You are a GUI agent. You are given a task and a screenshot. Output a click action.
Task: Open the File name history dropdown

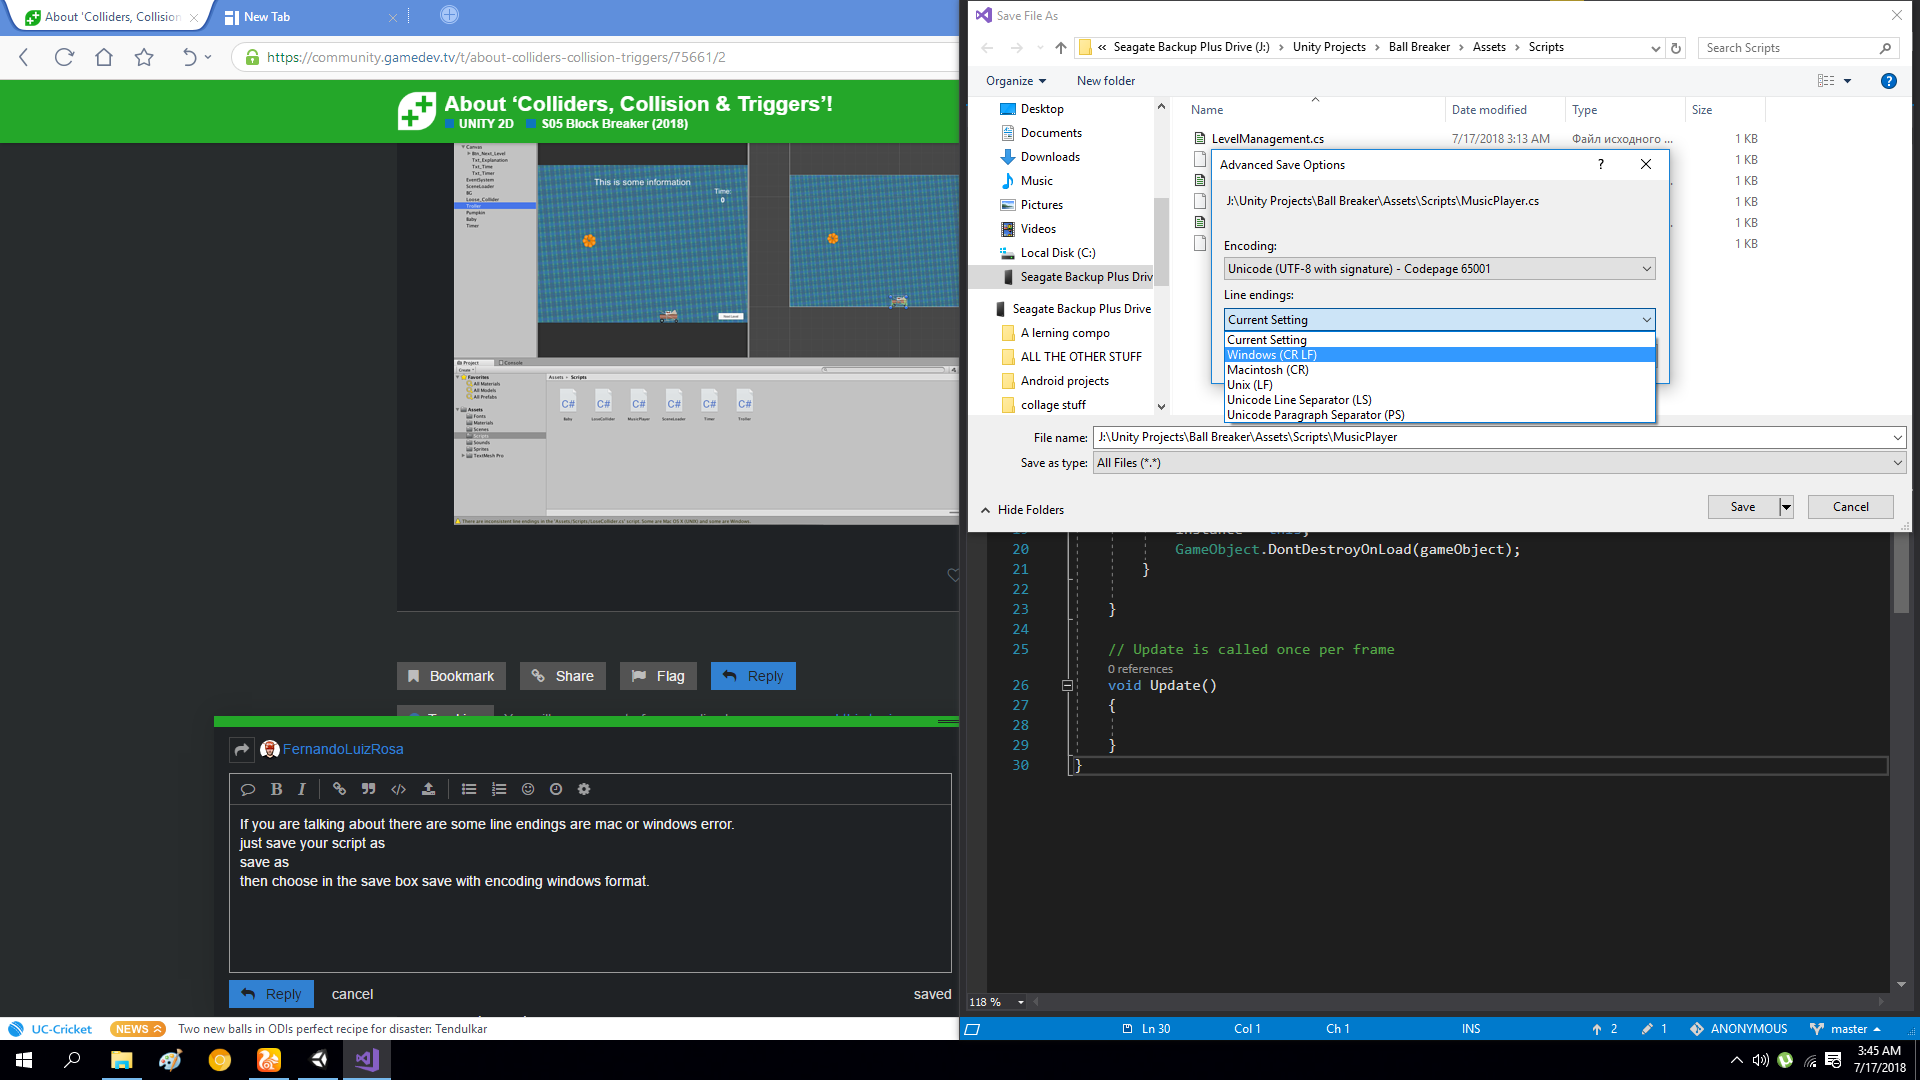click(1897, 437)
